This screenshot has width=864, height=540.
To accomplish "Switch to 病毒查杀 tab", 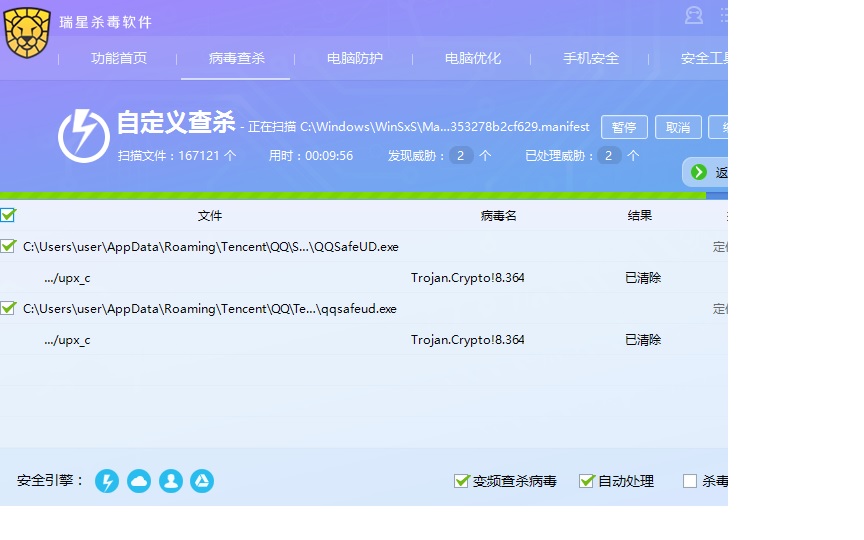I will pyautogui.click(x=236, y=58).
